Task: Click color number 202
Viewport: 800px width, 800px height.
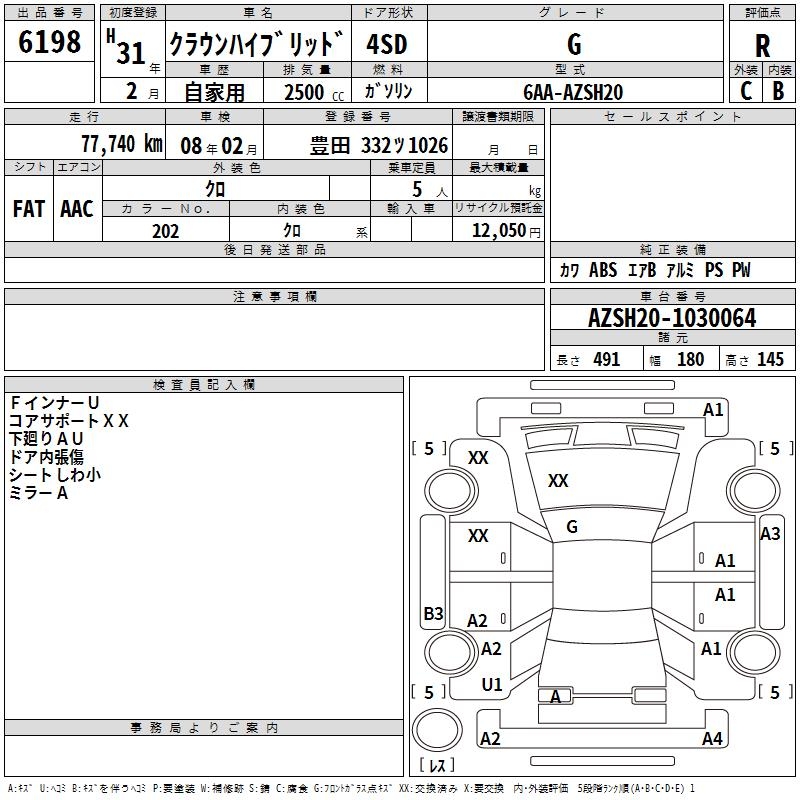Action: click(x=165, y=231)
